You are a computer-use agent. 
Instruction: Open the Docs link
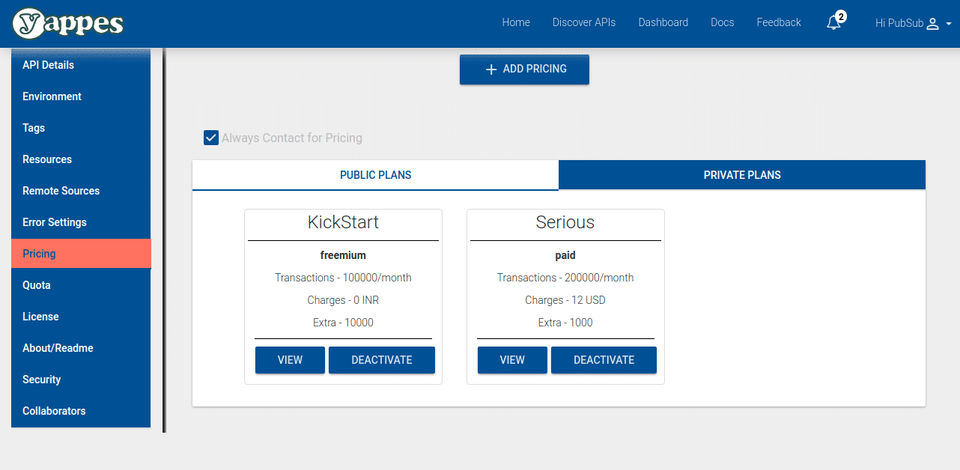(x=722, y=23)
